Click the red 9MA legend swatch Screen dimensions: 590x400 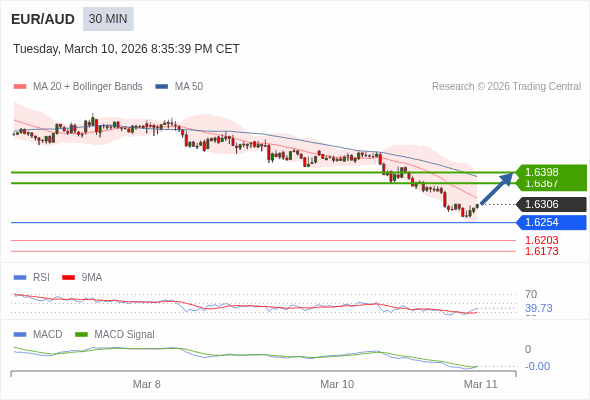coord(68,278)
